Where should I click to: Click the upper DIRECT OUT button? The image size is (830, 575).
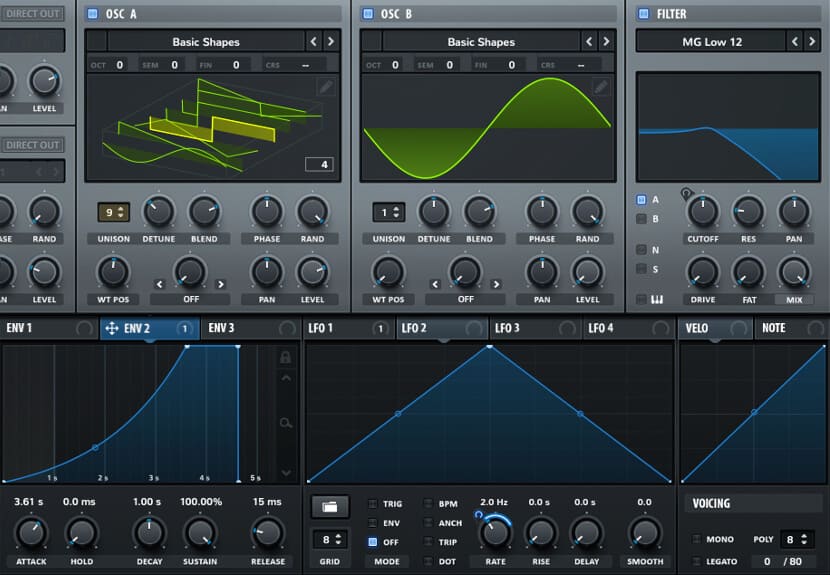(x=32, y=14)
